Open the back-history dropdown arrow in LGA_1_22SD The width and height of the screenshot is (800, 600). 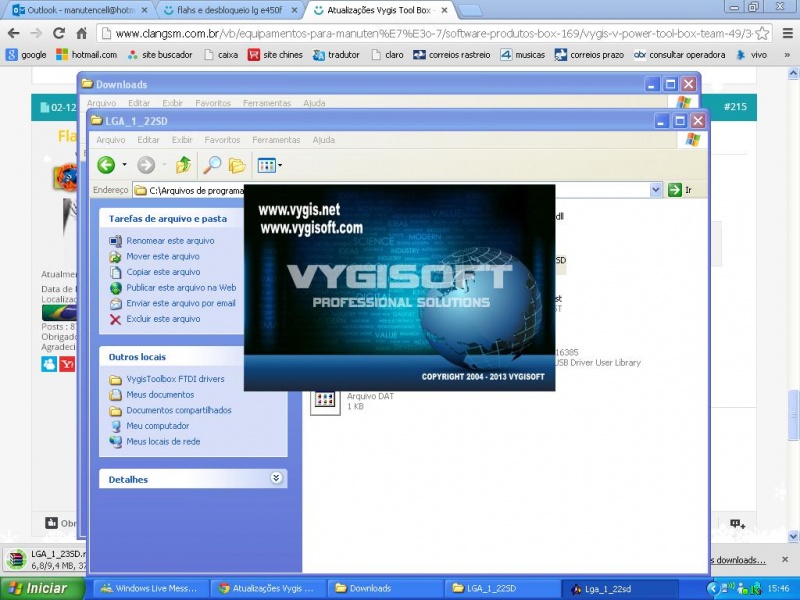pyautogui.click(x=124, y=165)
